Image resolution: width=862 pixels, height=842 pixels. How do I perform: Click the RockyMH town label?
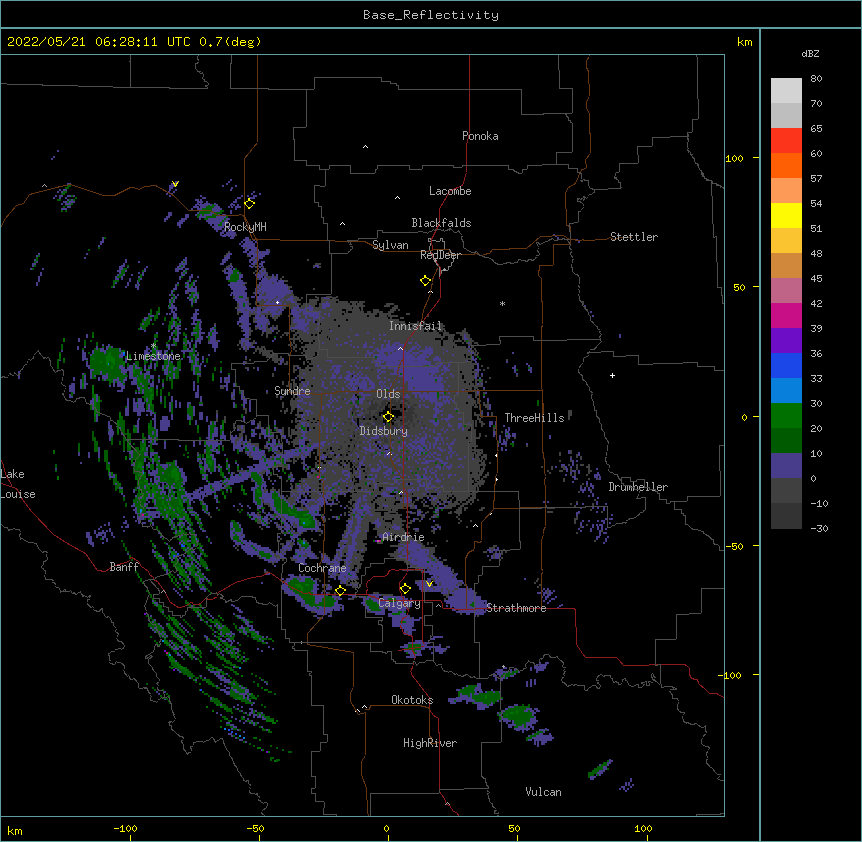(245, 227)
